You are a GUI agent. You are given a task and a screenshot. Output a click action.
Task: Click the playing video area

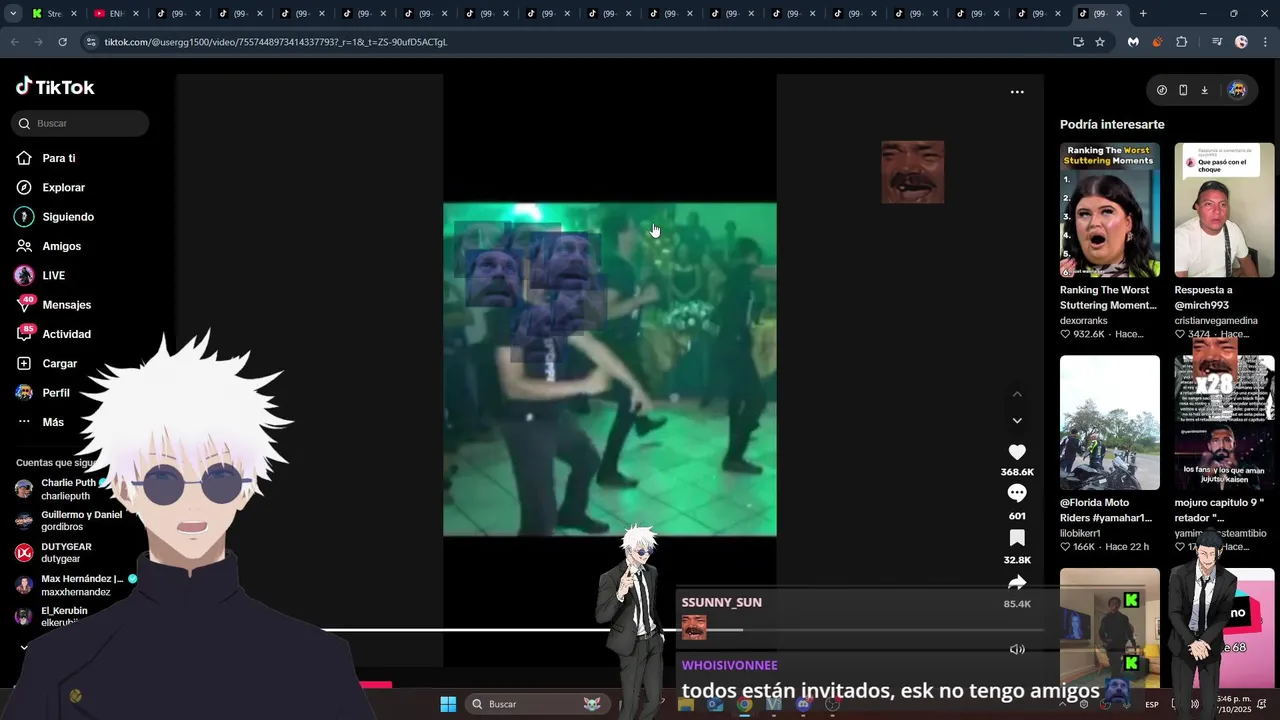pos(610,370)
